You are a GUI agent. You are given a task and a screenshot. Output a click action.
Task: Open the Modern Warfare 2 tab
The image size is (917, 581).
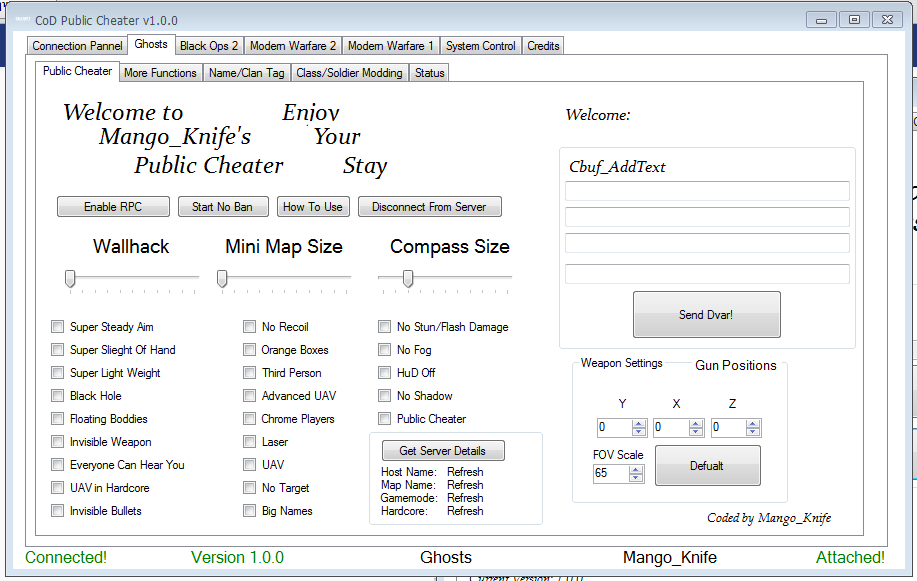coord(293,46)
